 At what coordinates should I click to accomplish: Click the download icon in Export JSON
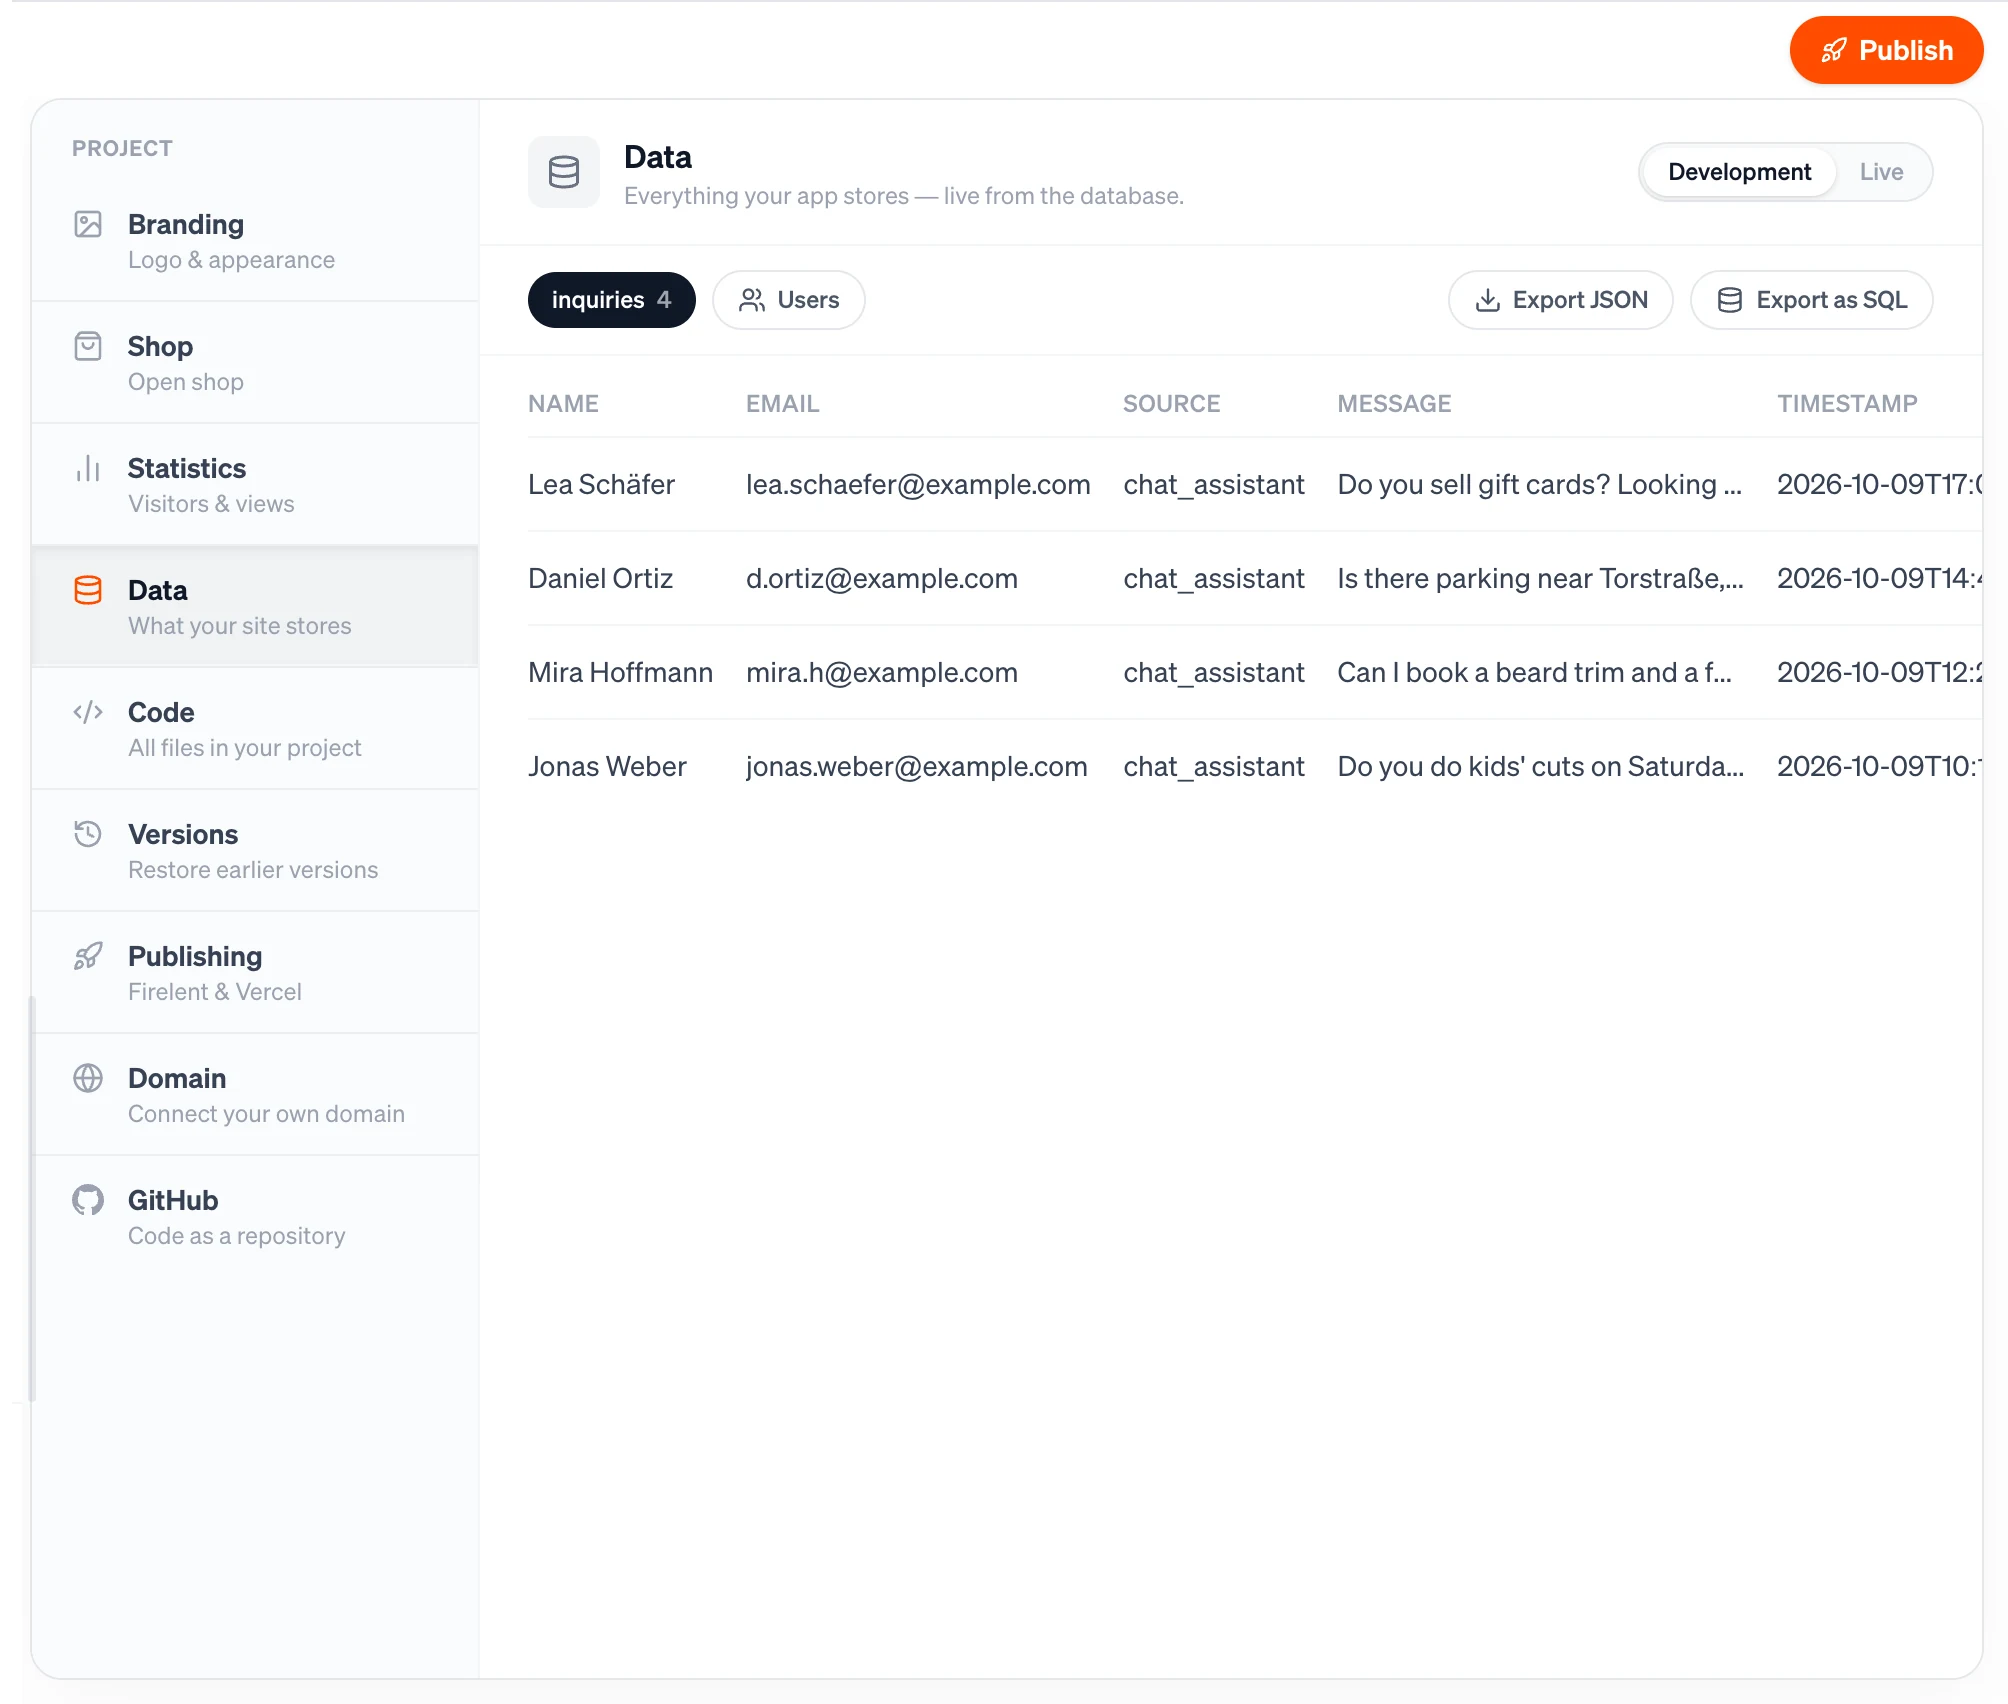pyautogui.click(x=1488, y=300)
